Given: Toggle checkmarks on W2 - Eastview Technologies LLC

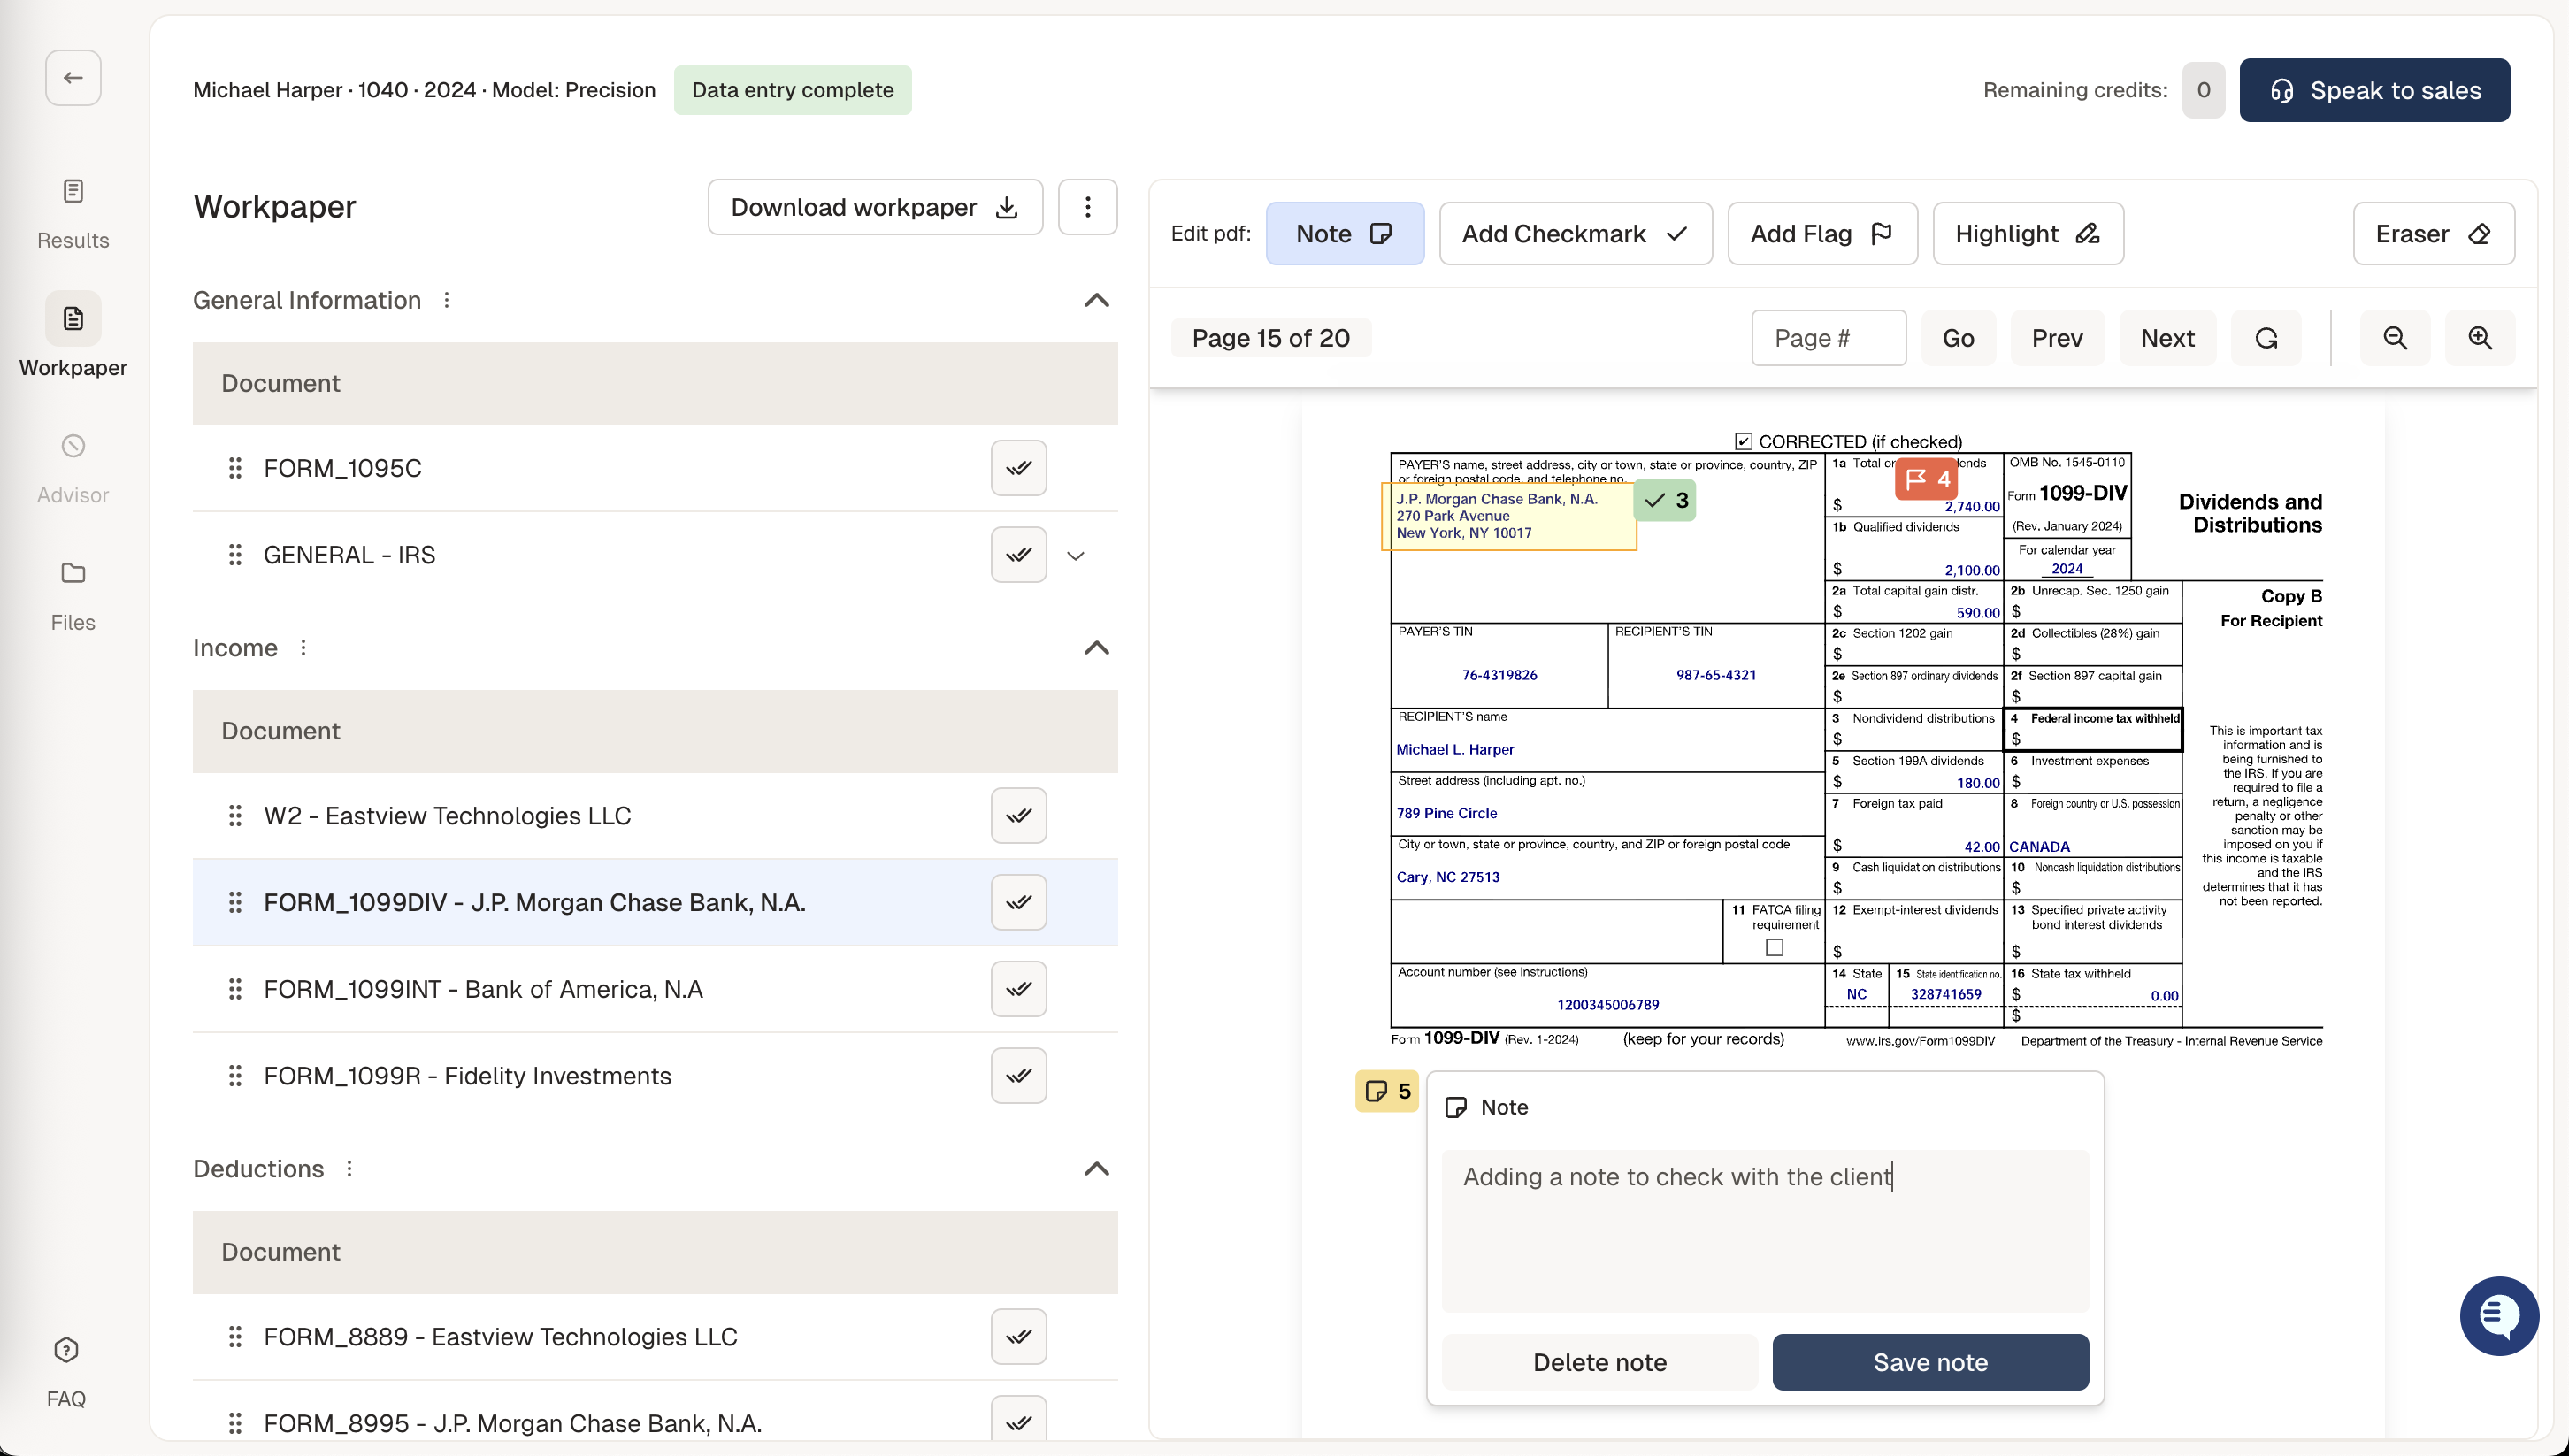Looking at the screenshot, I should click(1018, 815).
